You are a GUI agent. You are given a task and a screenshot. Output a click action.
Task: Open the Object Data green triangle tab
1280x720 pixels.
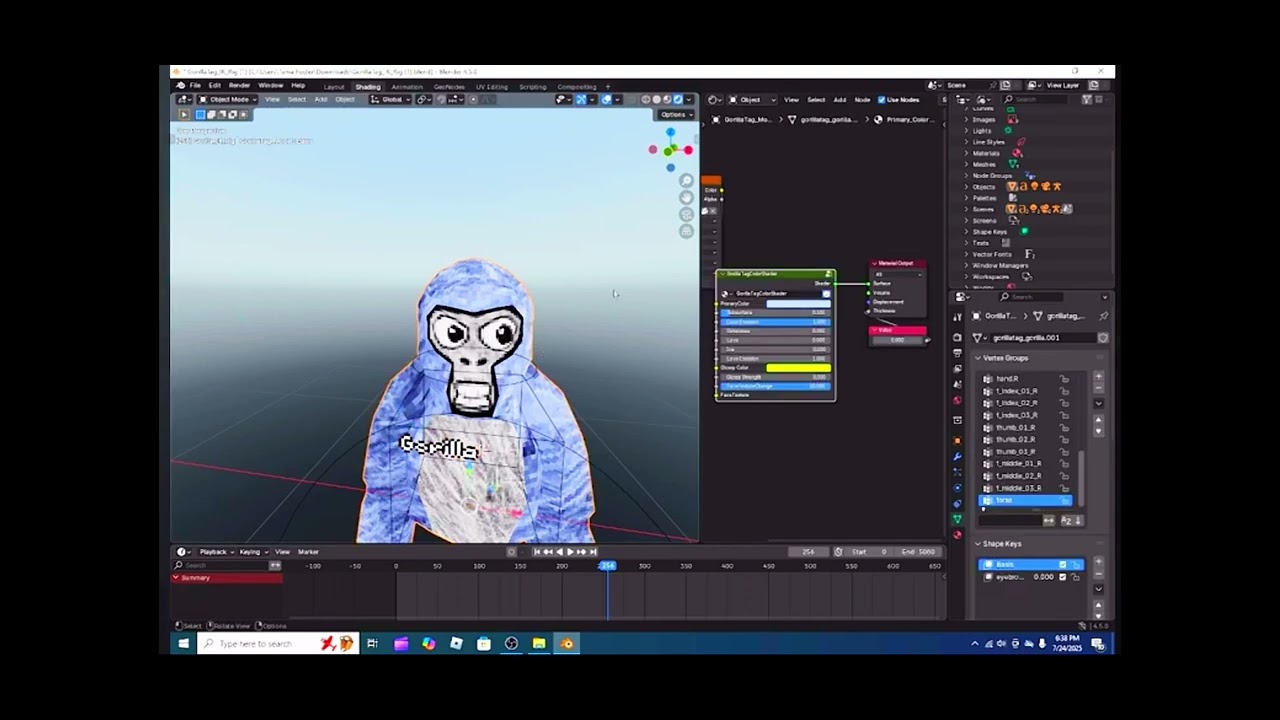coord(957,519)
